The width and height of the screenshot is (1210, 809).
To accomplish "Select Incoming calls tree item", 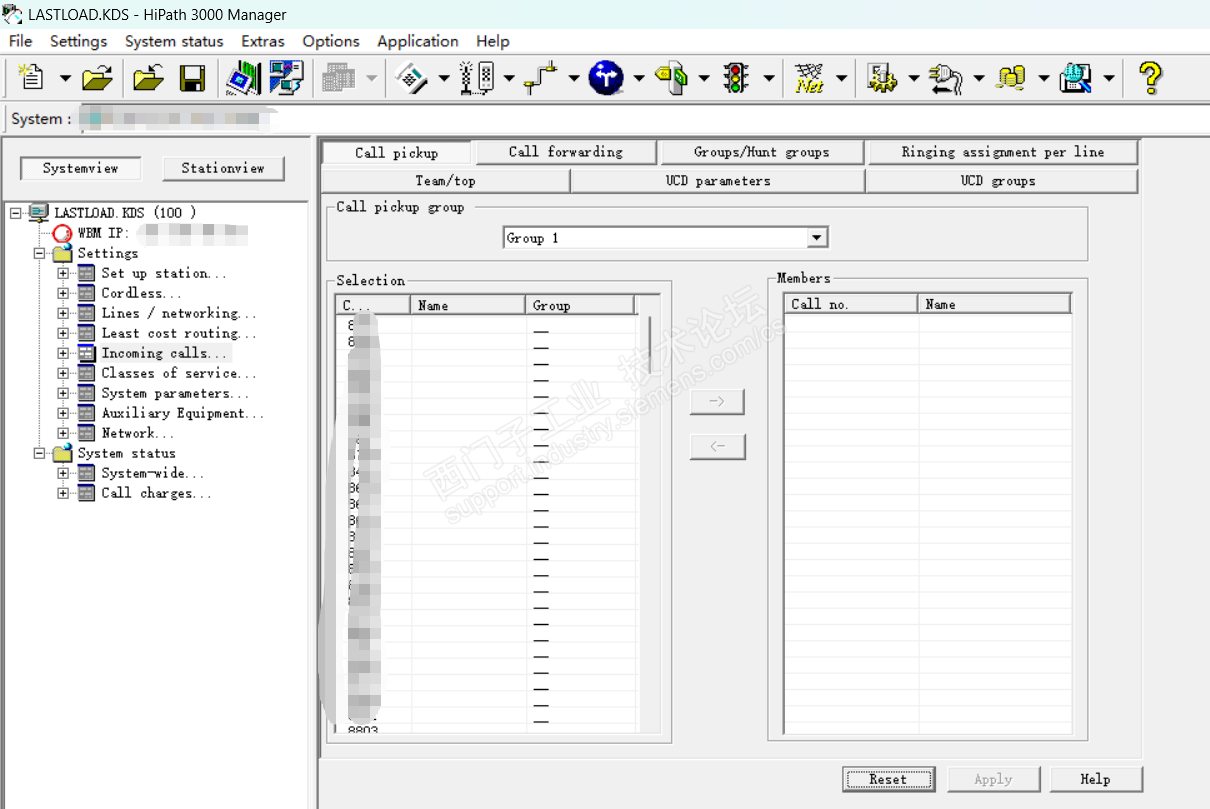I will (x=166, y=353).
